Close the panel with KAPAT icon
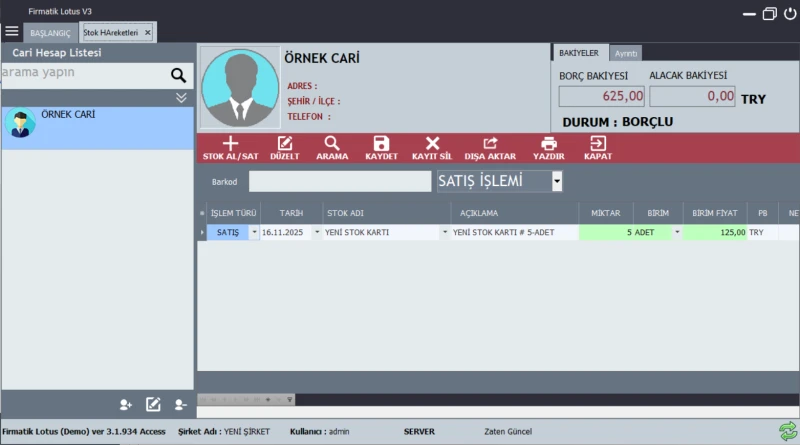The width and height of the screenshot is (800, 445). (x=598, y=144)
